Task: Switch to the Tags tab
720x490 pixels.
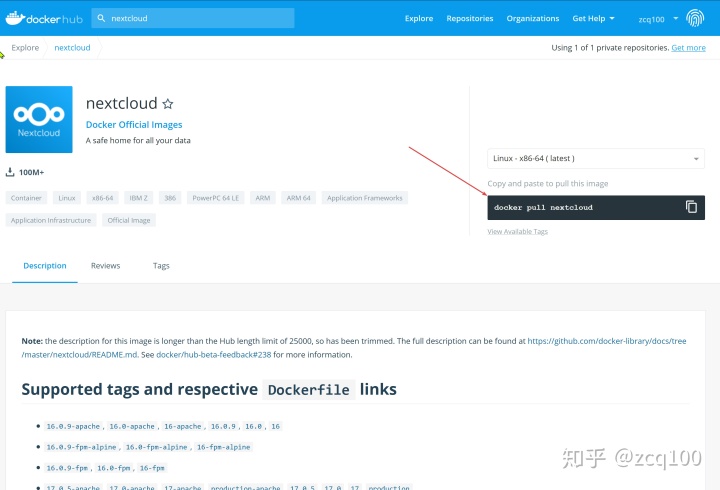Action: coord(161,266)
